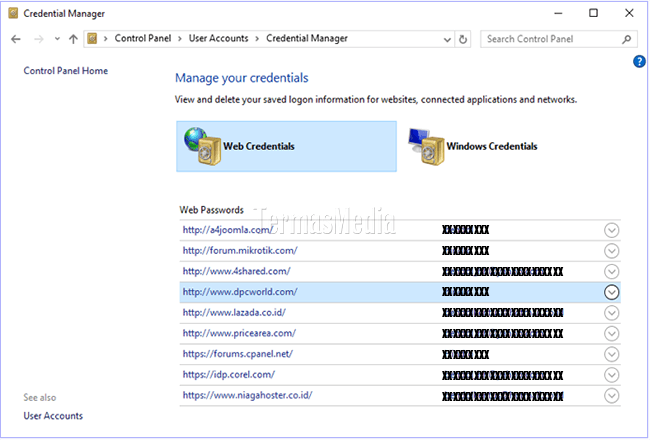Expand the idp.corel.com credential entry
The width and height of the screenshot is (650, 440).
pyautogui.click(x=611, y=375)
